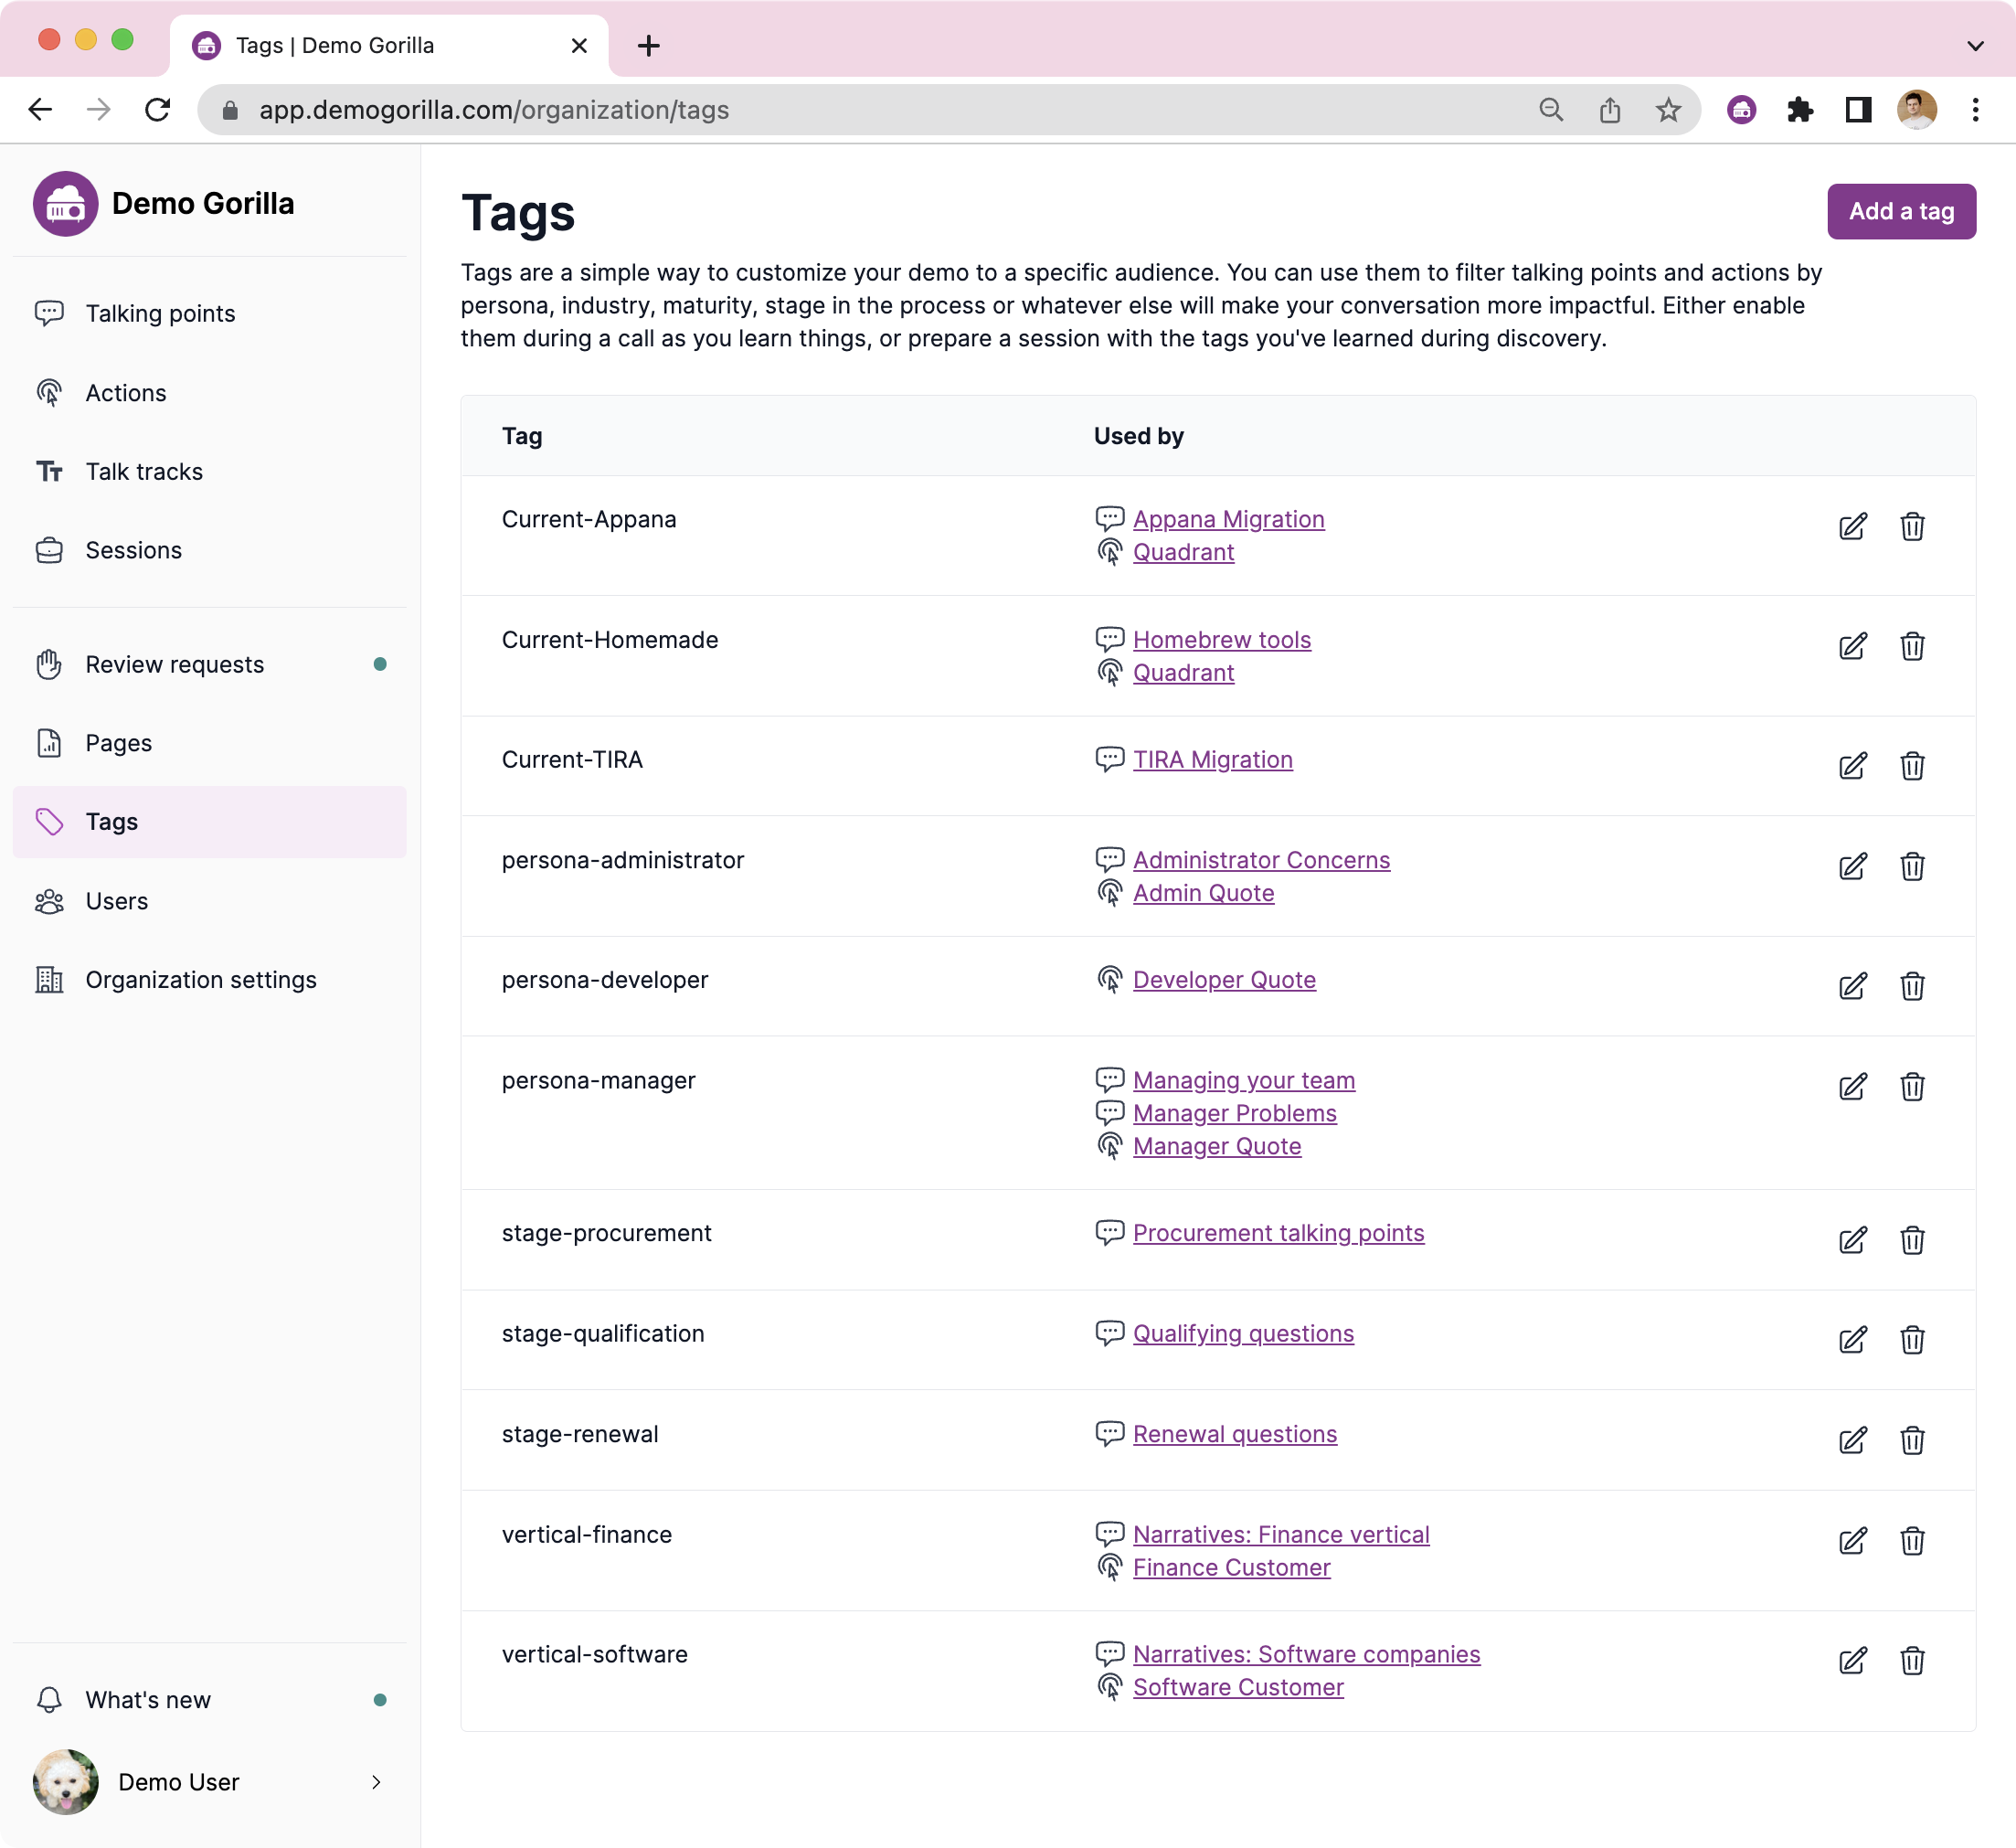Expand Demo User account menu chevron
2016x1848 pixels.
[x=376, y=1782]
